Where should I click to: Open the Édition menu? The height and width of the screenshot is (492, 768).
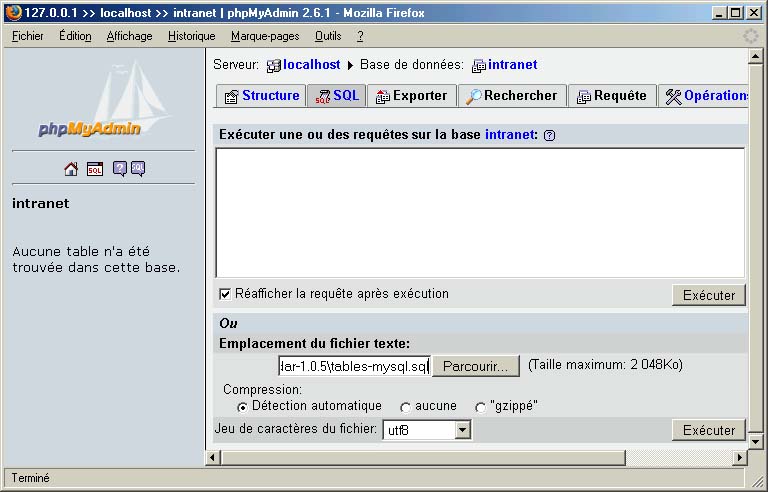(75, 36)
